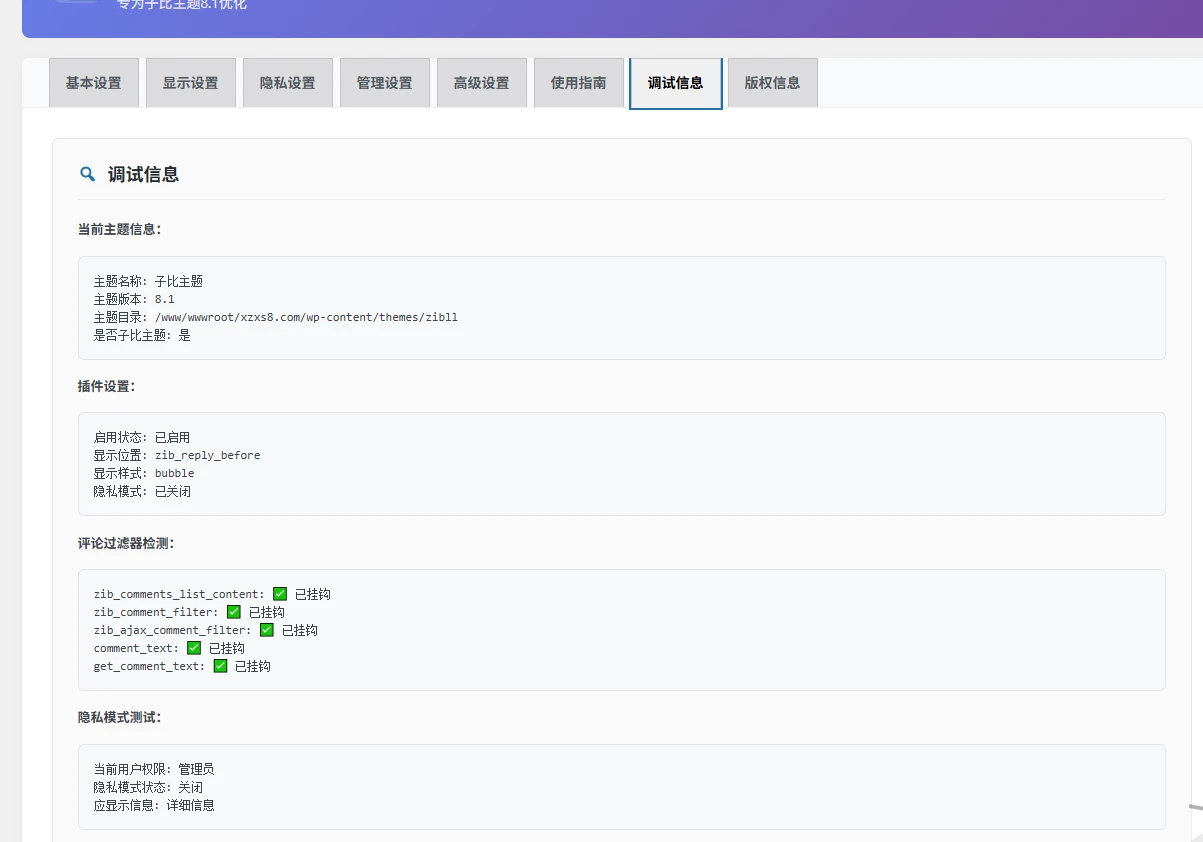Click green checkmark beside get_comment_text
1203x842 pixels.
220,666
